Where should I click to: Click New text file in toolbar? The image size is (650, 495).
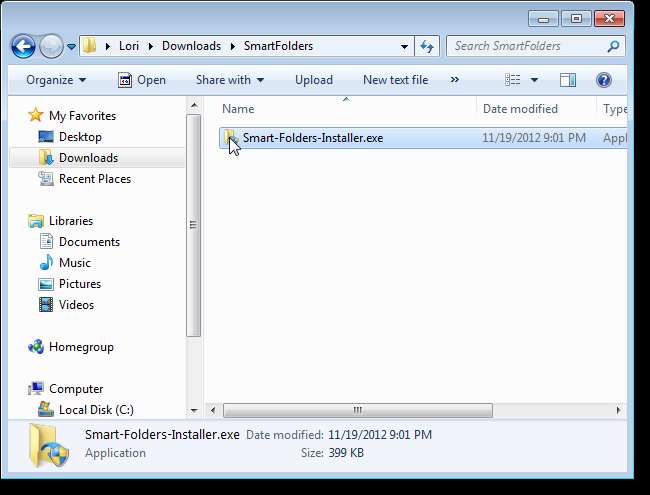[x=395, y=80]
